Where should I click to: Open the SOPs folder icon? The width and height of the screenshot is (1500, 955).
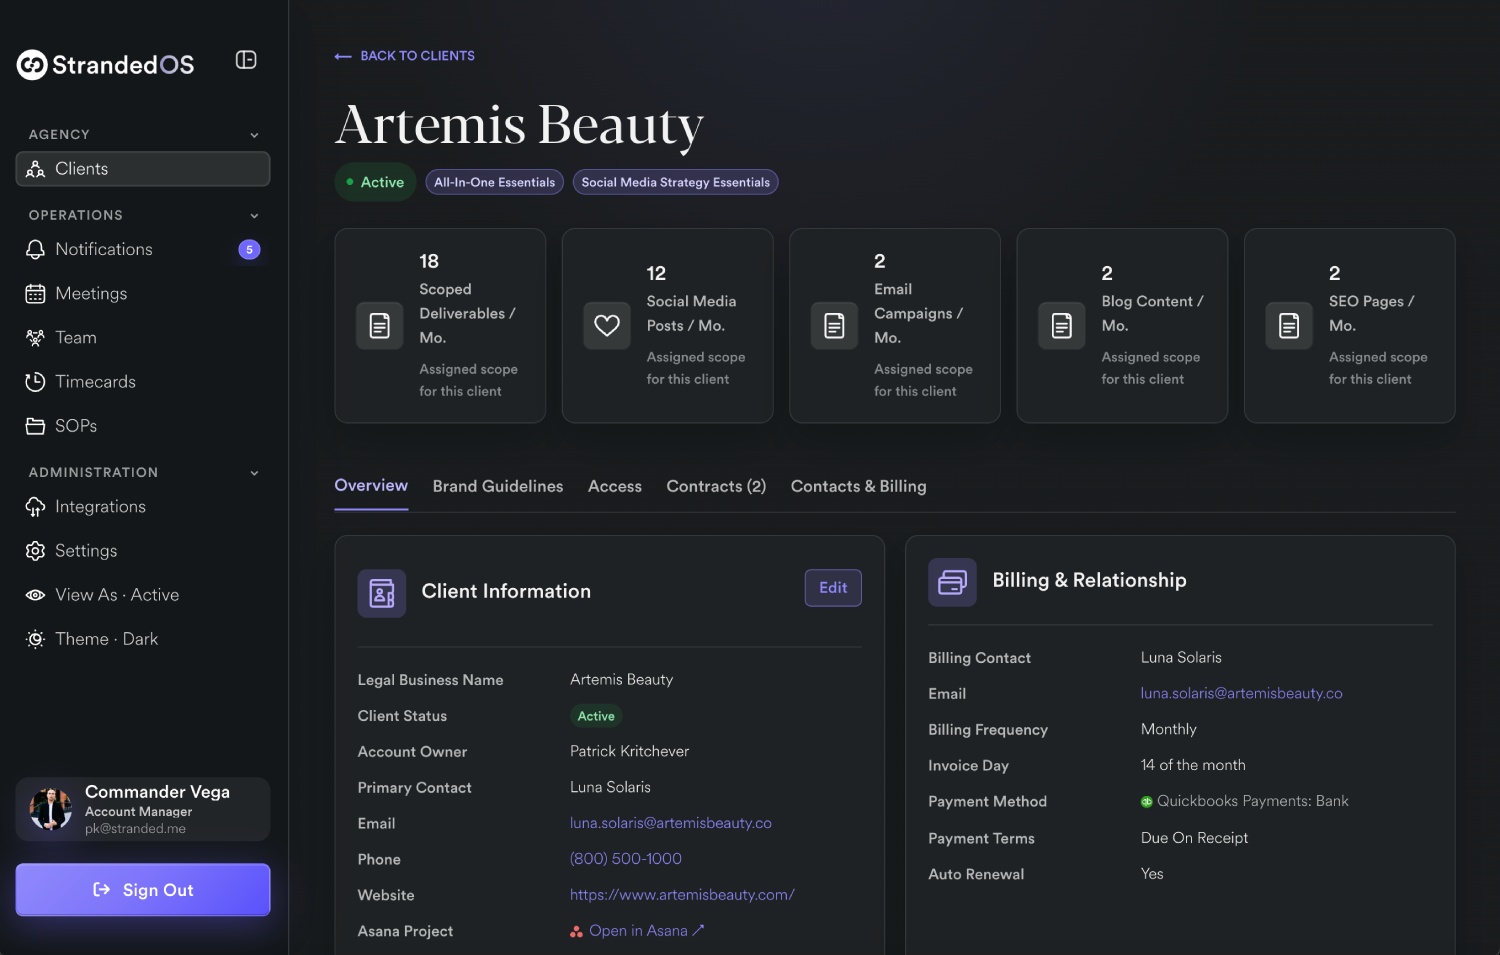point(35,426)
